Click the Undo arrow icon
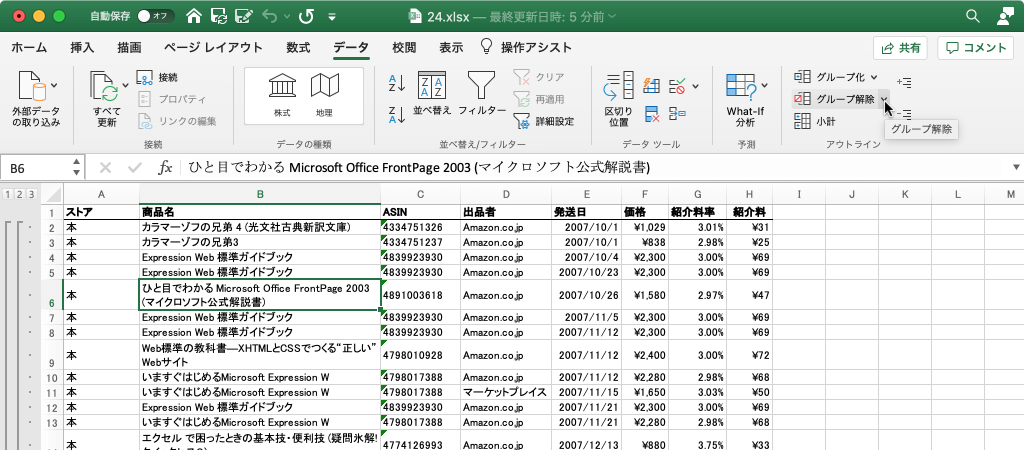 [x=270, y=16]
